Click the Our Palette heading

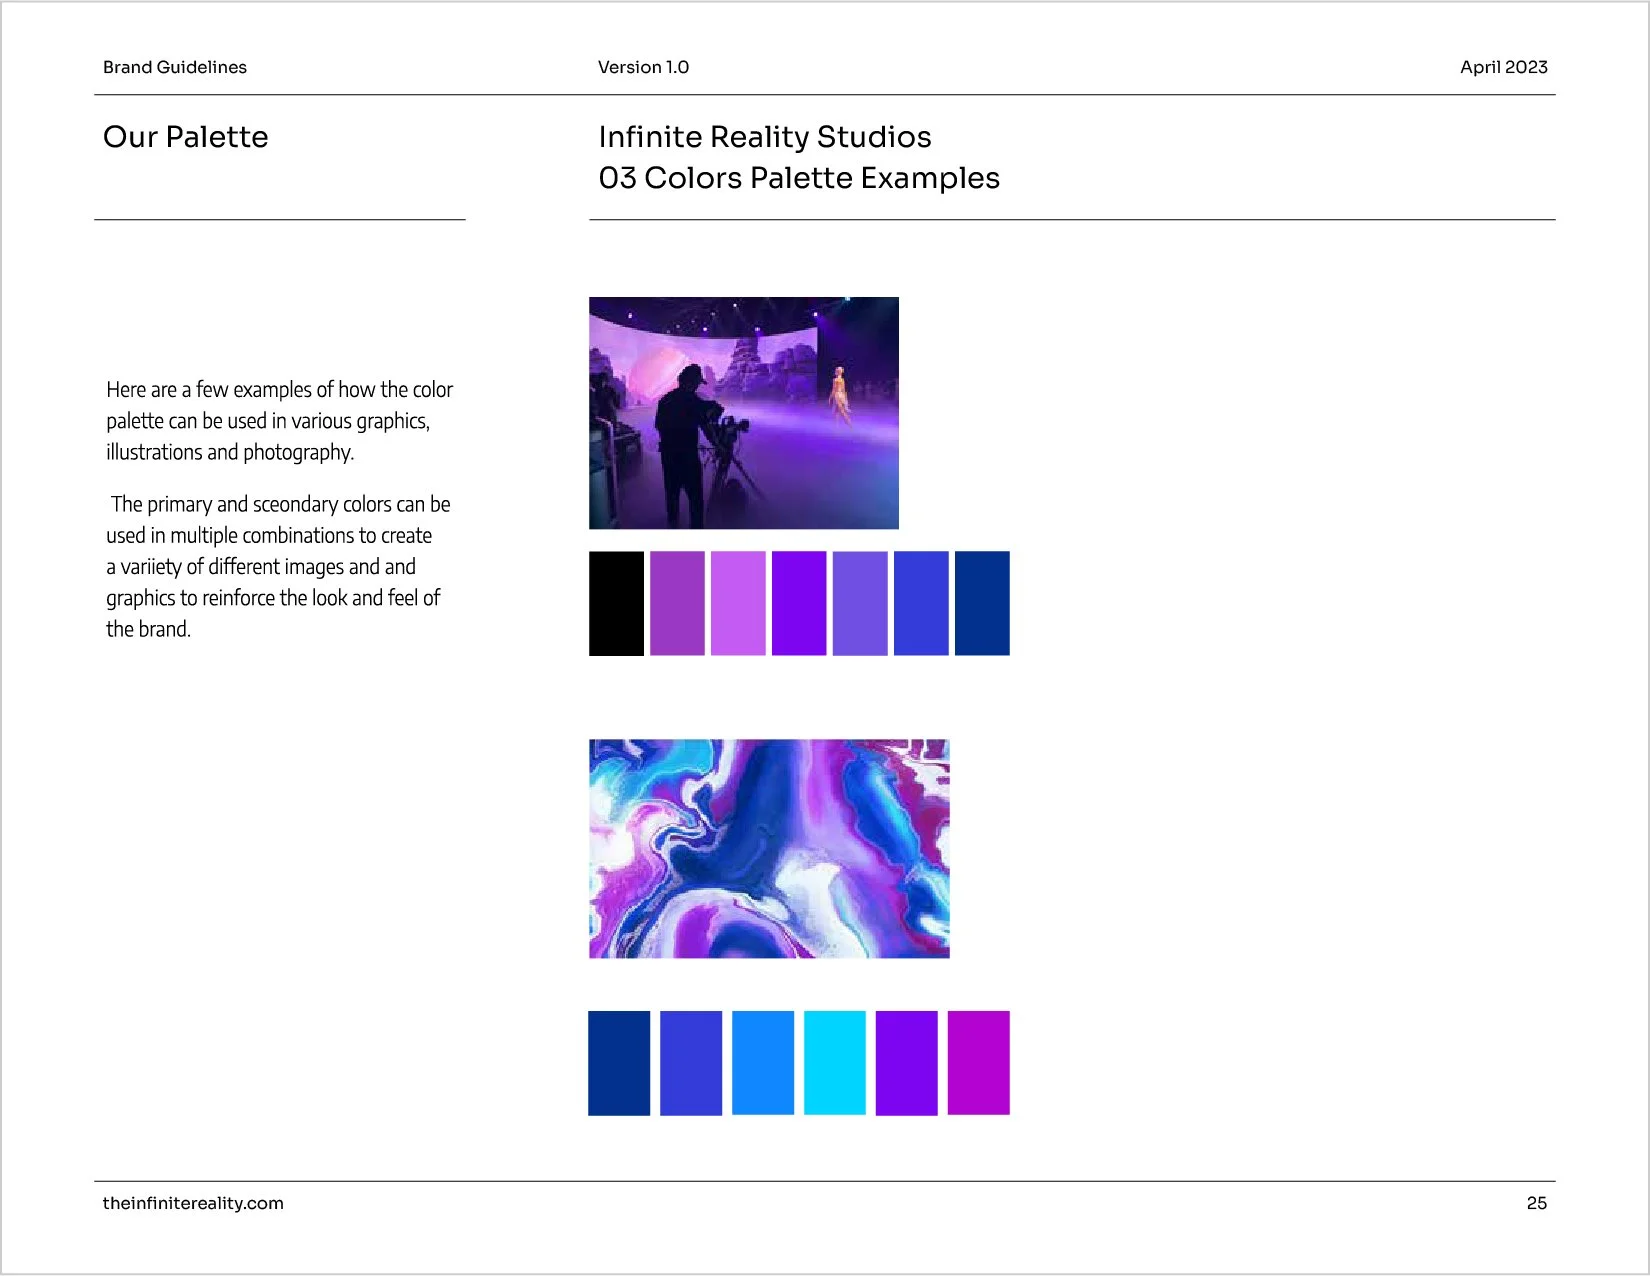pos(185,137)
